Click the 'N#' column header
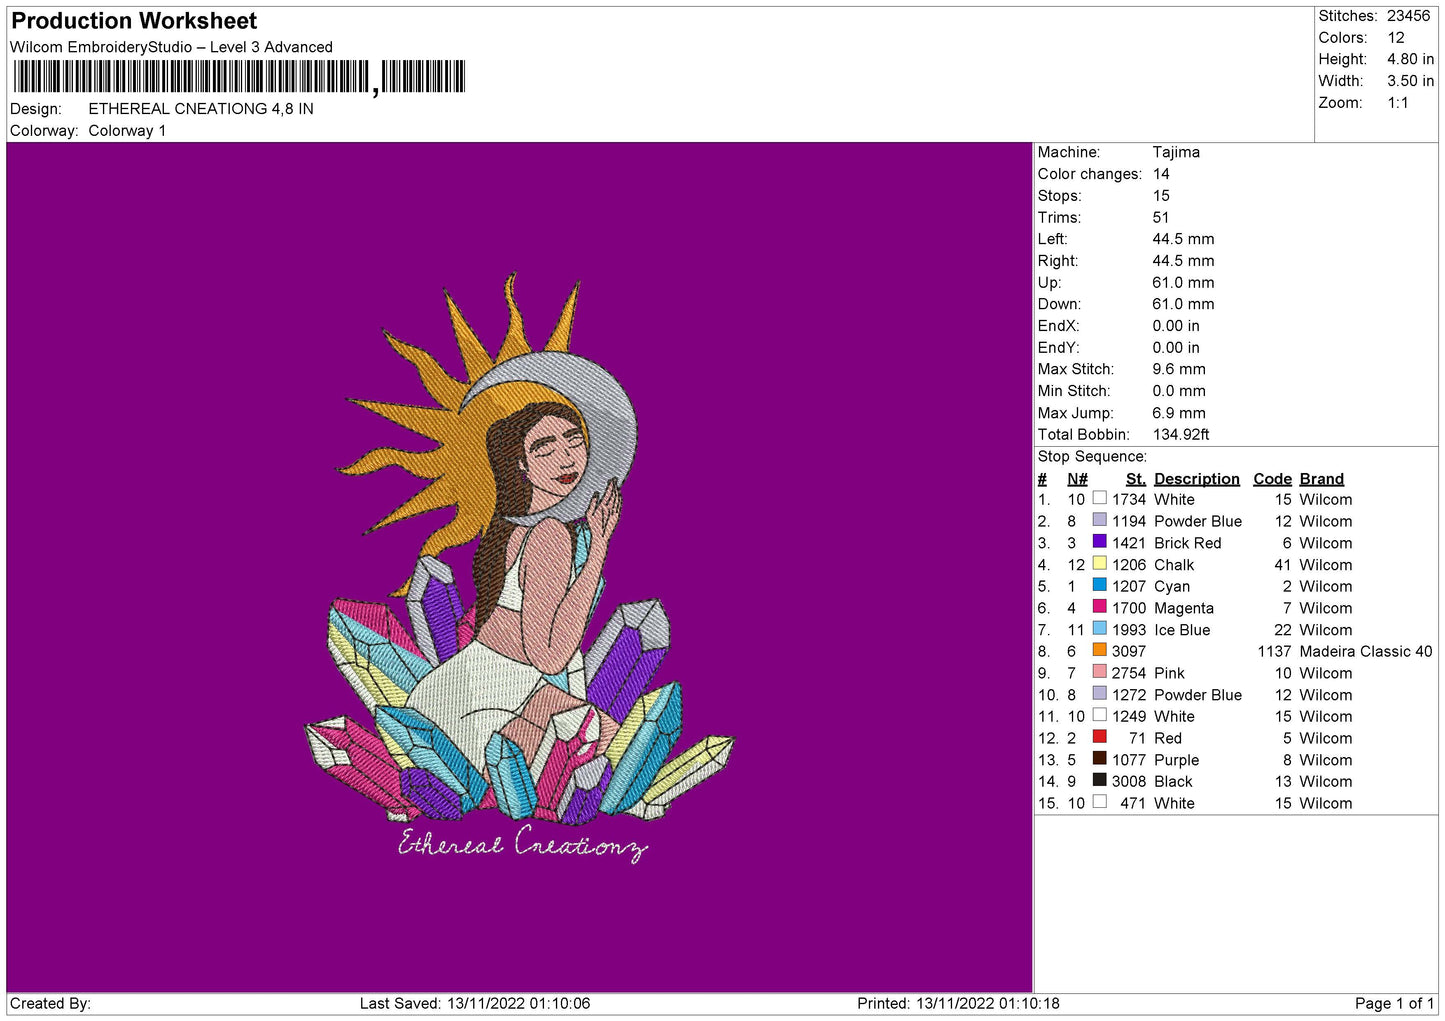This screenshot has height=1021, width=1445. 1077,479
